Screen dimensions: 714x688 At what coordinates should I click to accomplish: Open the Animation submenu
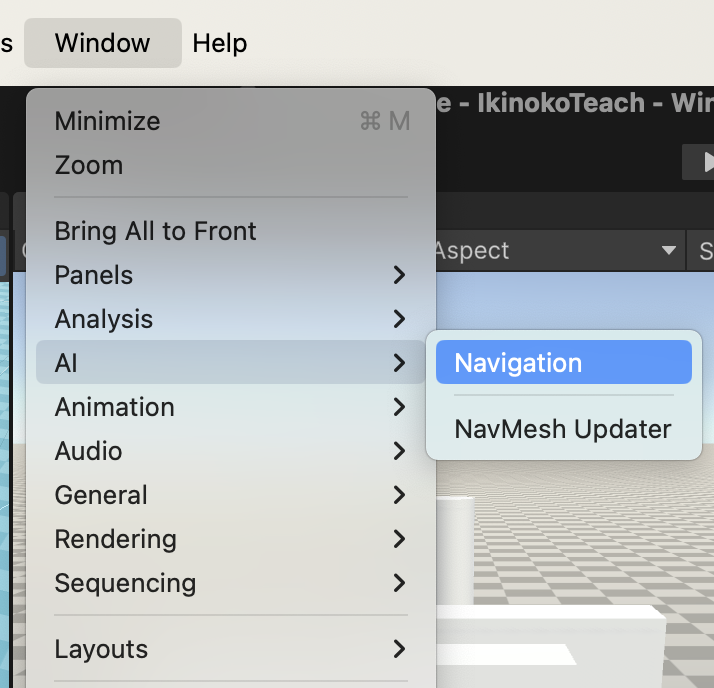(x=114, y=407)
